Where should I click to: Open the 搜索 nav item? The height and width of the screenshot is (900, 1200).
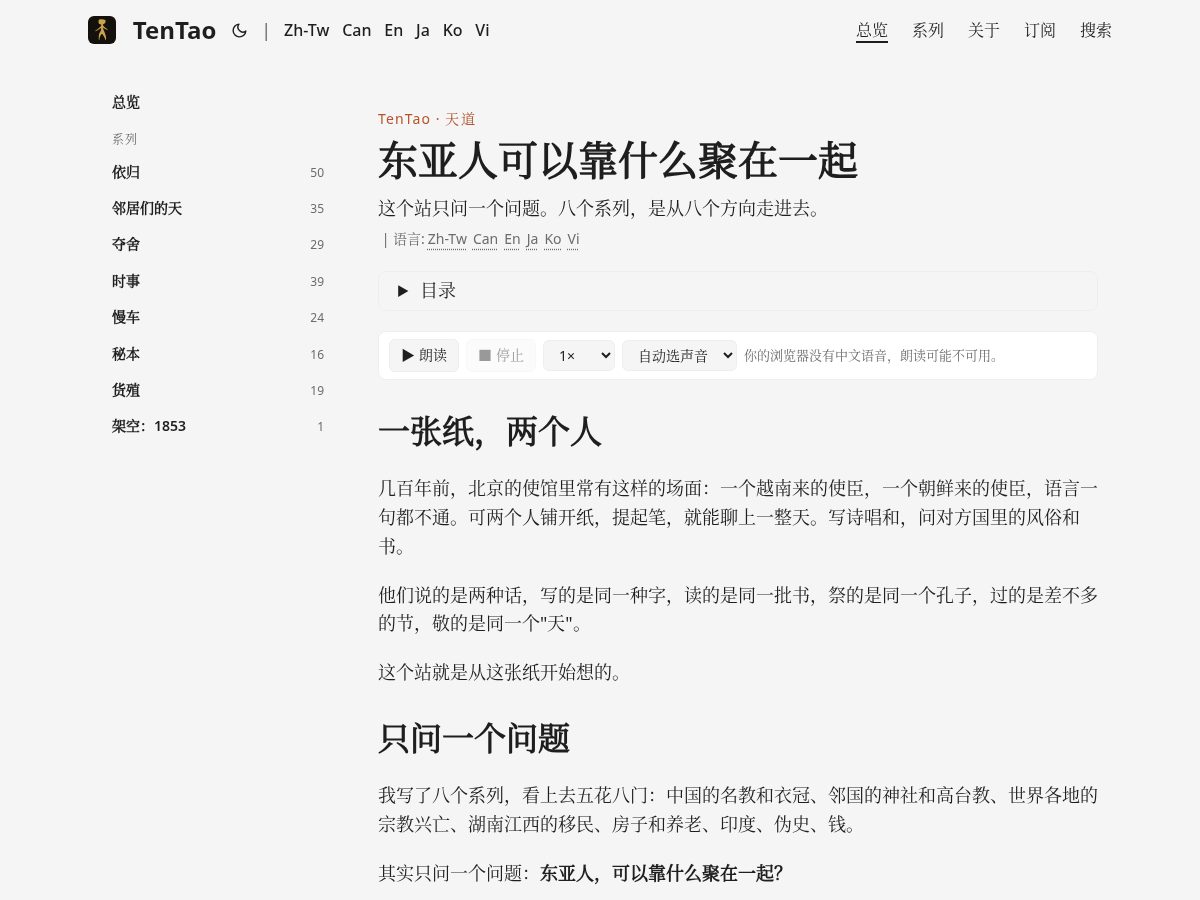click(1096, 30)
